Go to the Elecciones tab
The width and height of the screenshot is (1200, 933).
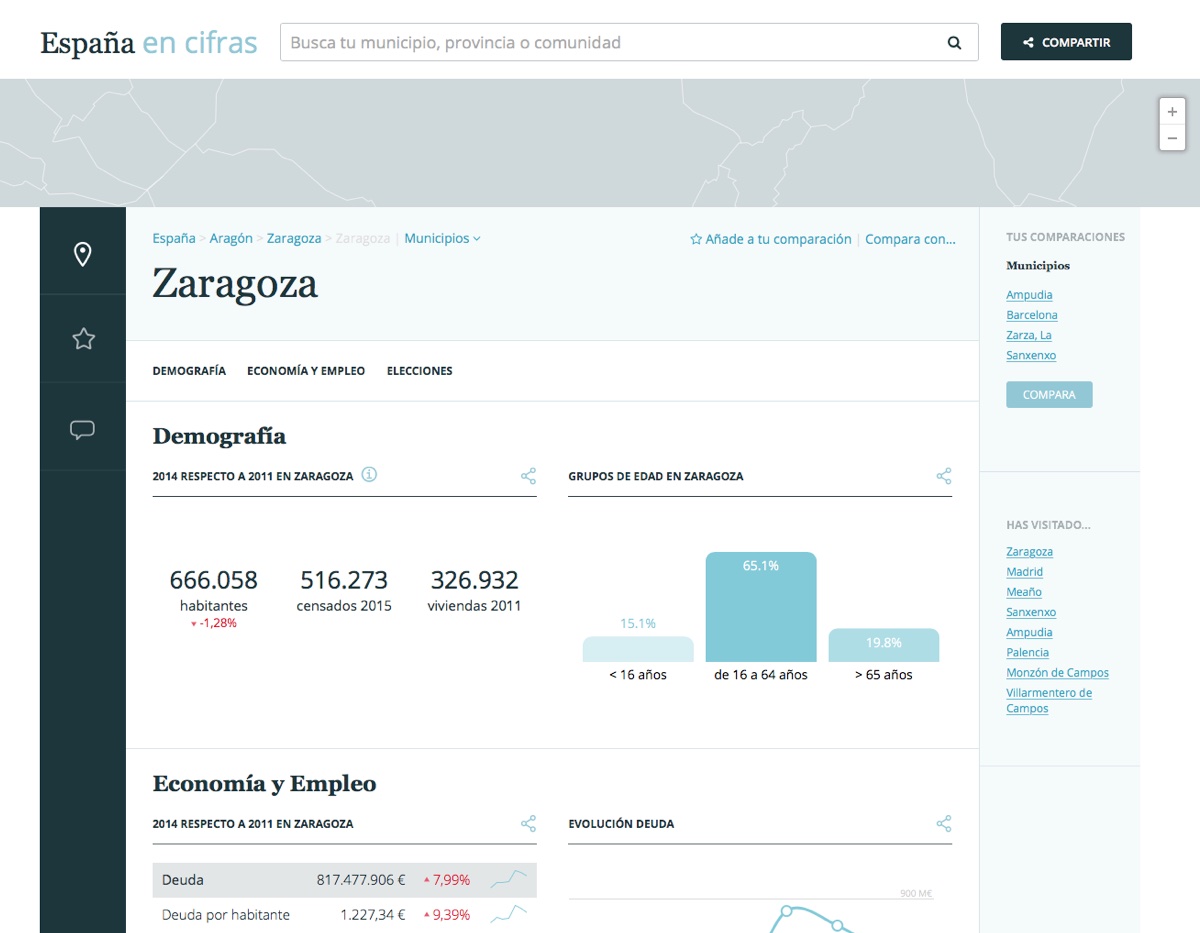click(419, 371)
